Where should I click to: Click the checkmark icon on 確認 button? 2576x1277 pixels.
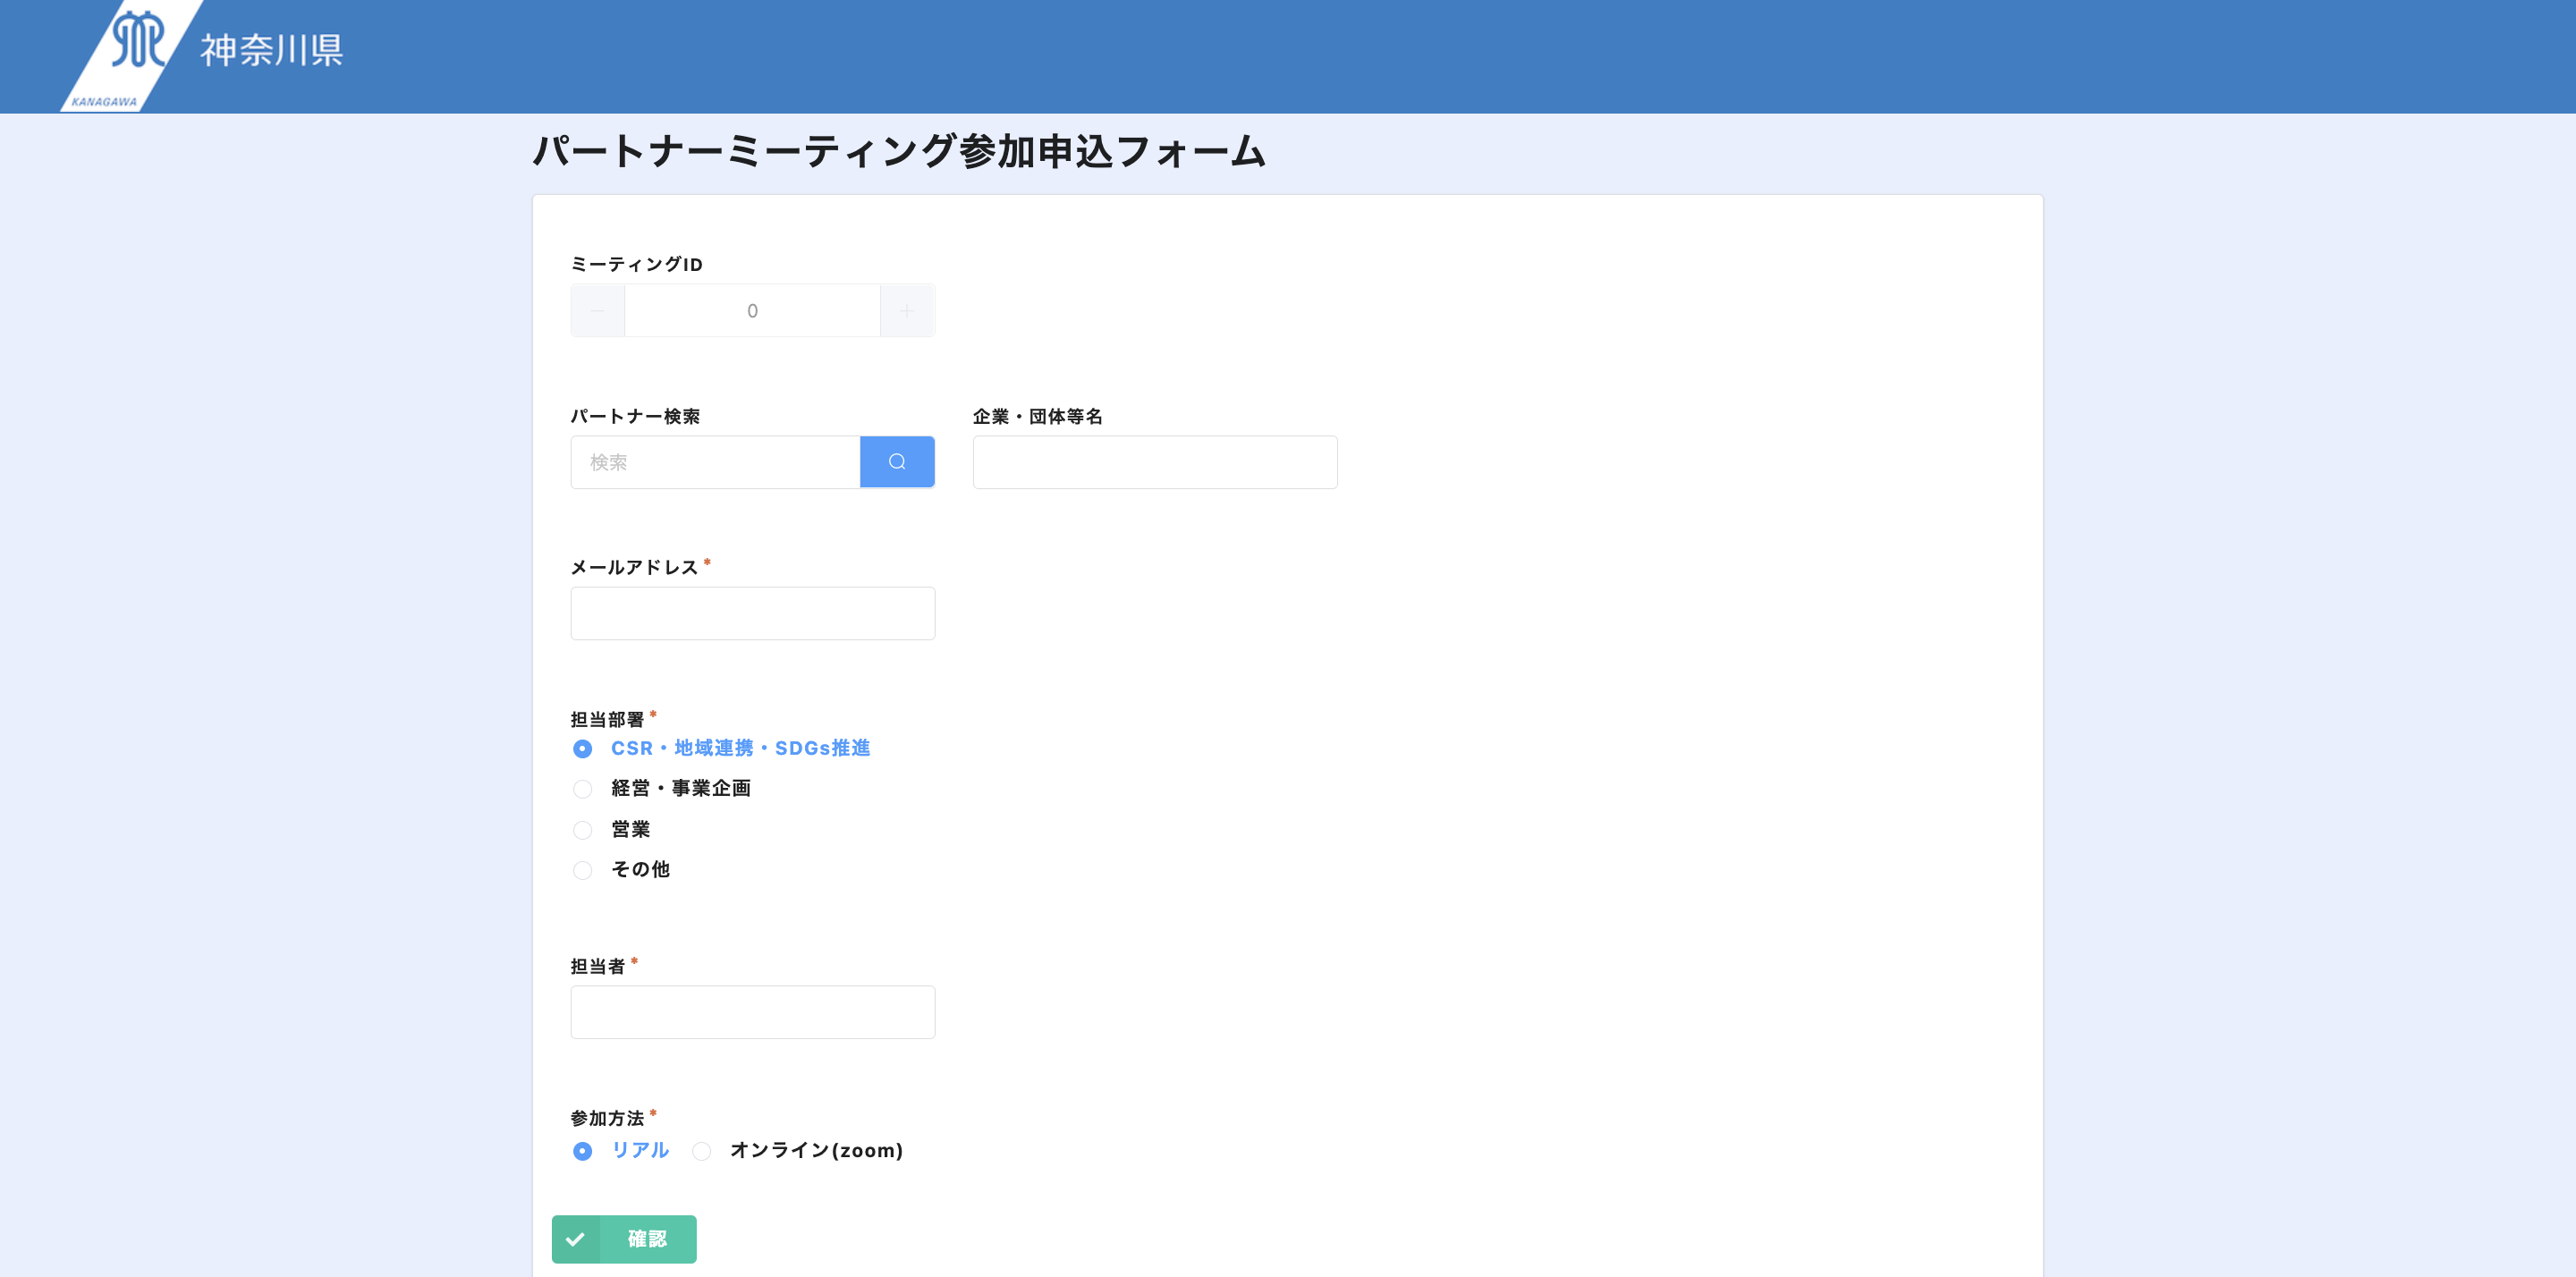pyautogui.click(x=575, y=1239)
